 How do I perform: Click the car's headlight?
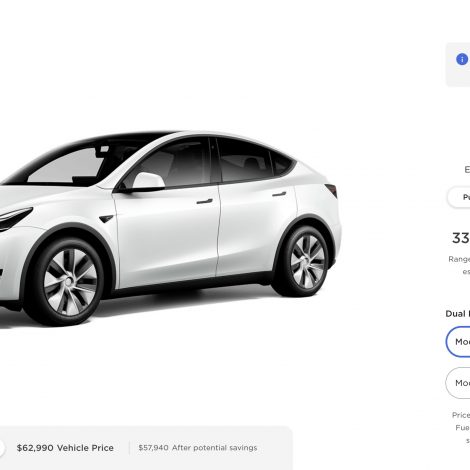point(15,217)
